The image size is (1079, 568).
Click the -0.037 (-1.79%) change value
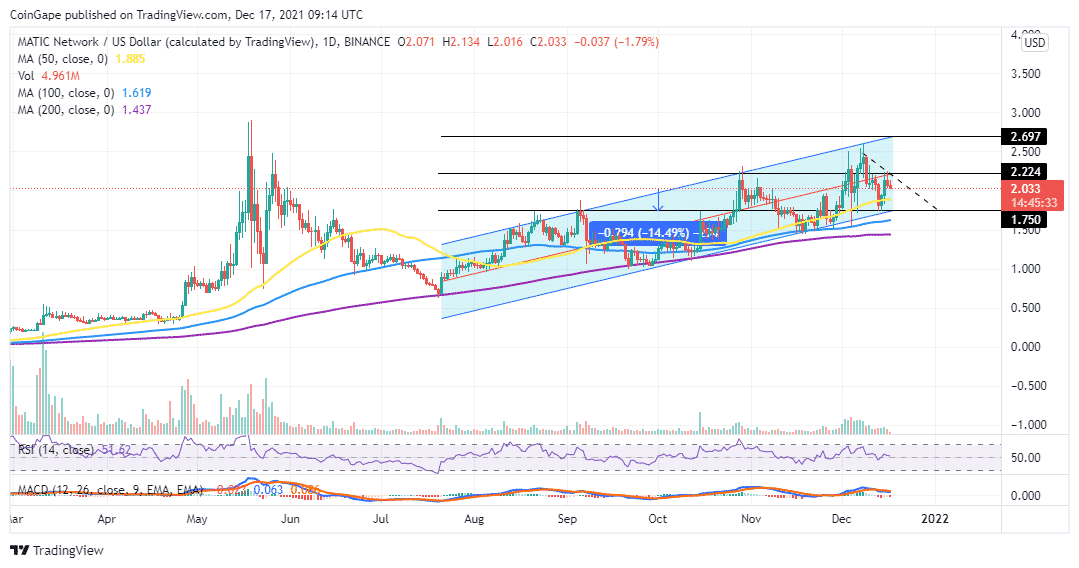(617, 42)
